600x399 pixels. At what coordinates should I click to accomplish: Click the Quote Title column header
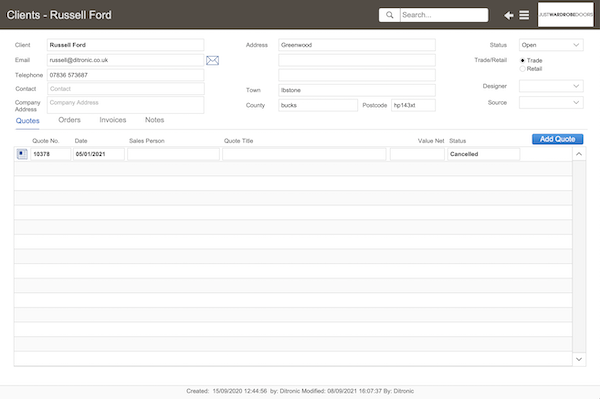click(x=238, y=141)
